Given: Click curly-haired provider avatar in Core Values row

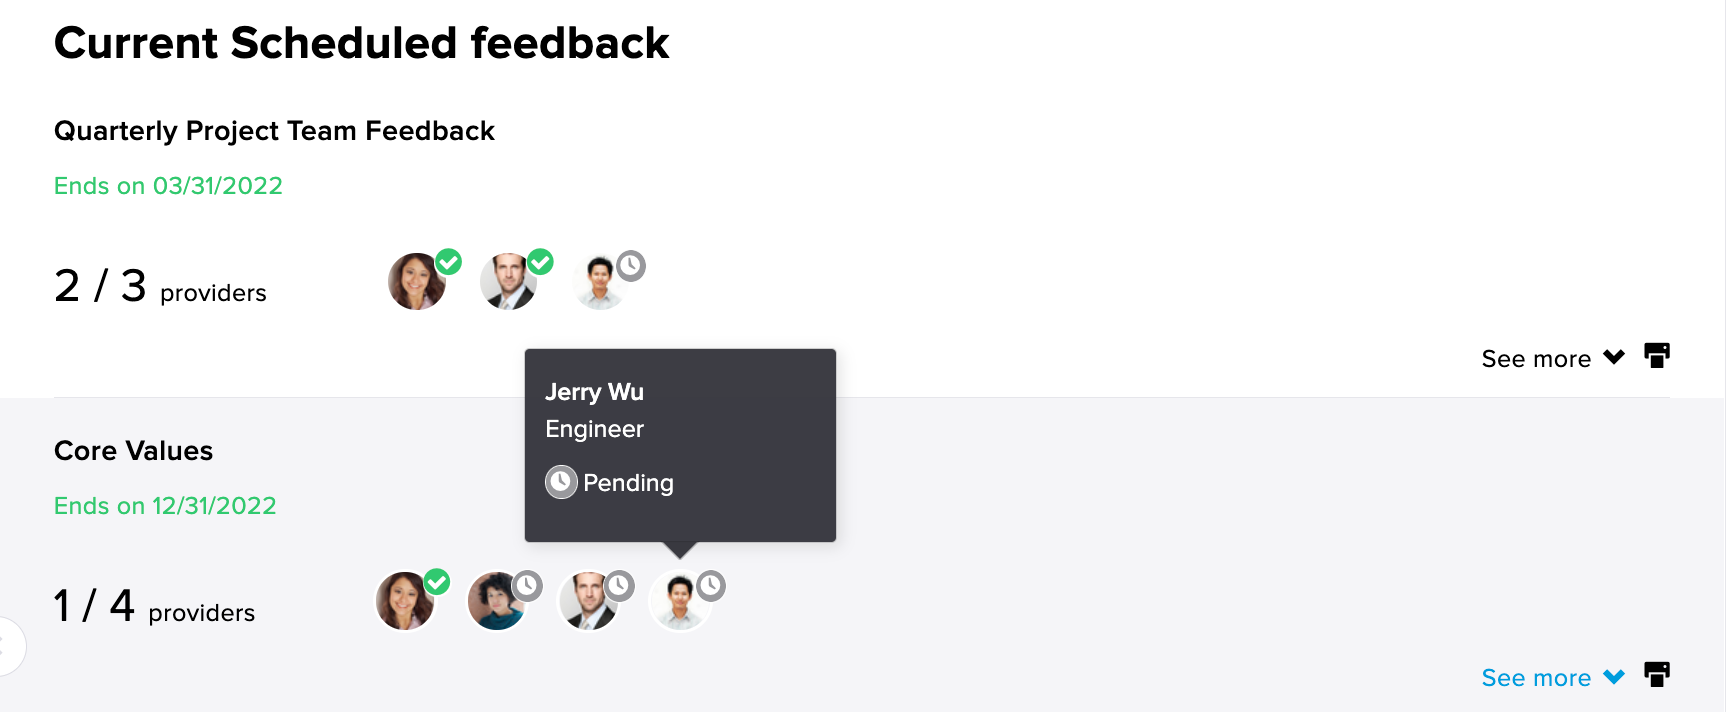Looking at the screenshot, I should tap(497, 601).
